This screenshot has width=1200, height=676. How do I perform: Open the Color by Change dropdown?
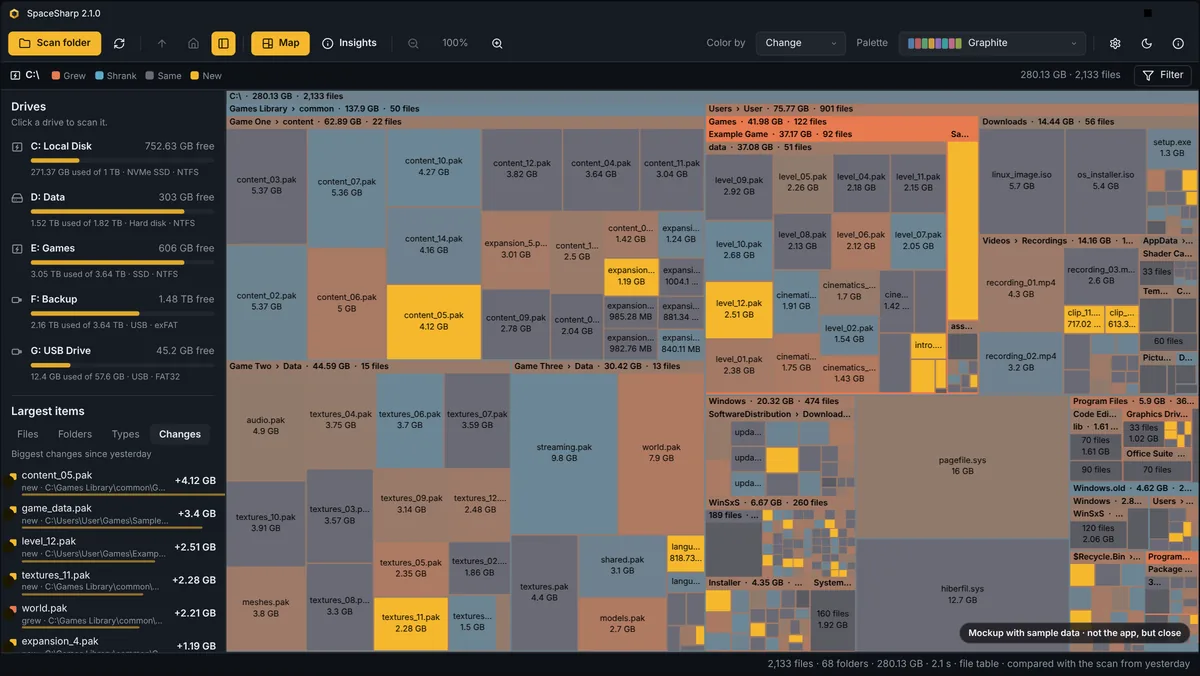coord(803,43)
